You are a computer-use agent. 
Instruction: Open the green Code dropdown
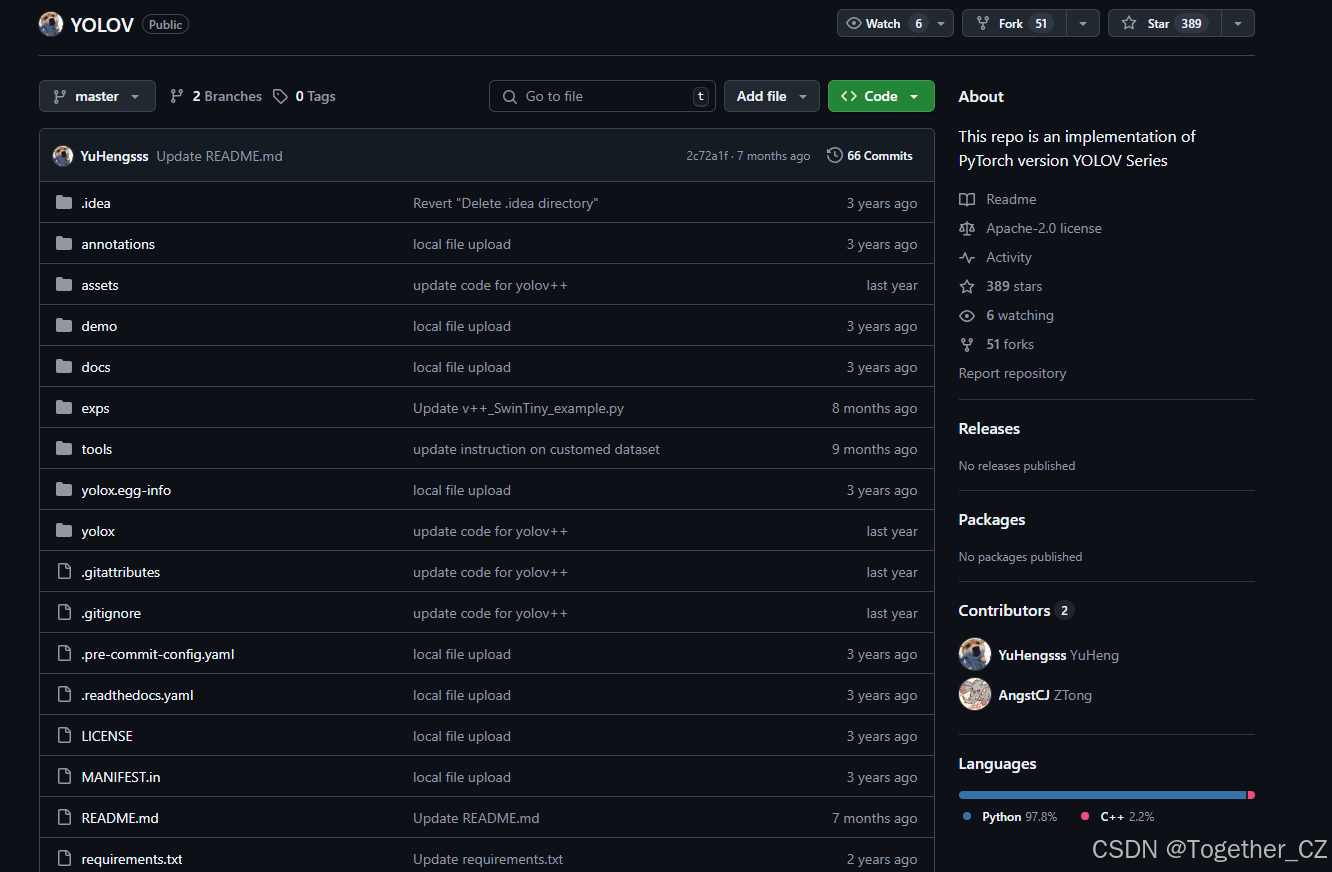[881, 96]
